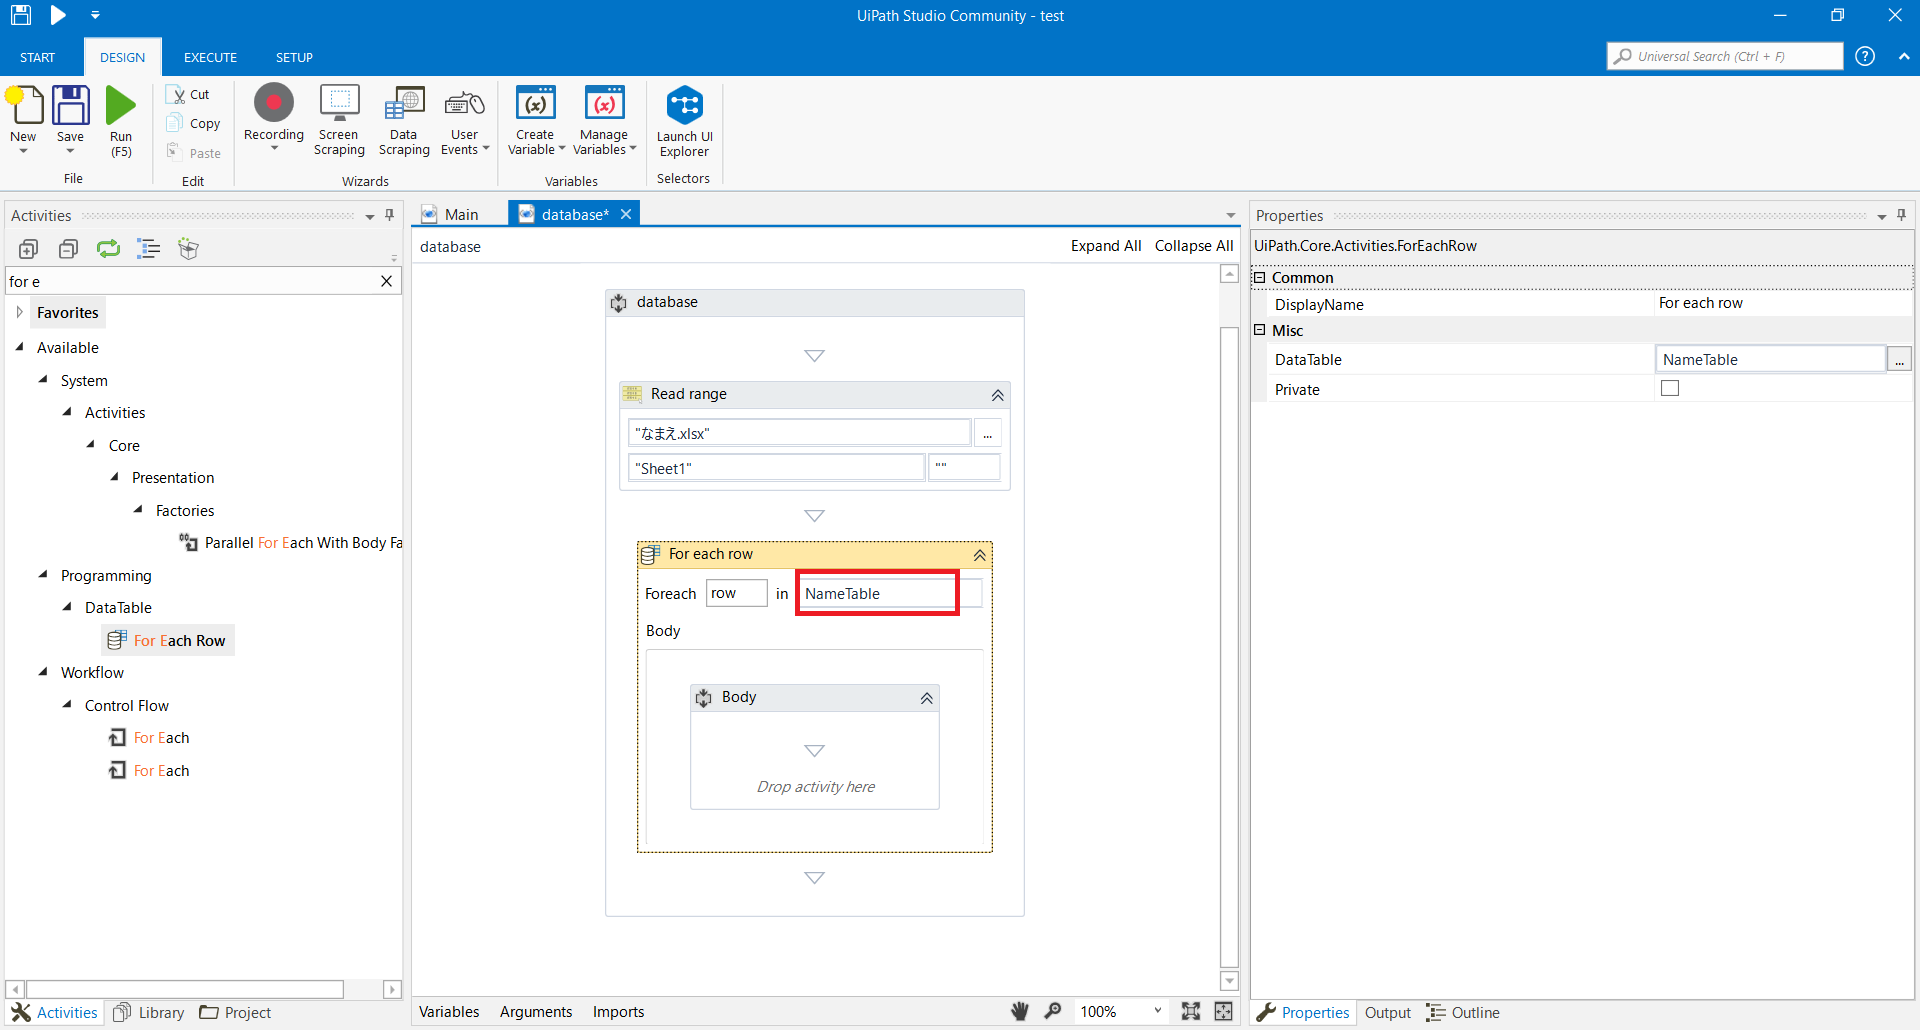The width and height of the screenshot is (1920, 1030).
Task: Click the Collapse All link
Action: tap(1193, 245)
